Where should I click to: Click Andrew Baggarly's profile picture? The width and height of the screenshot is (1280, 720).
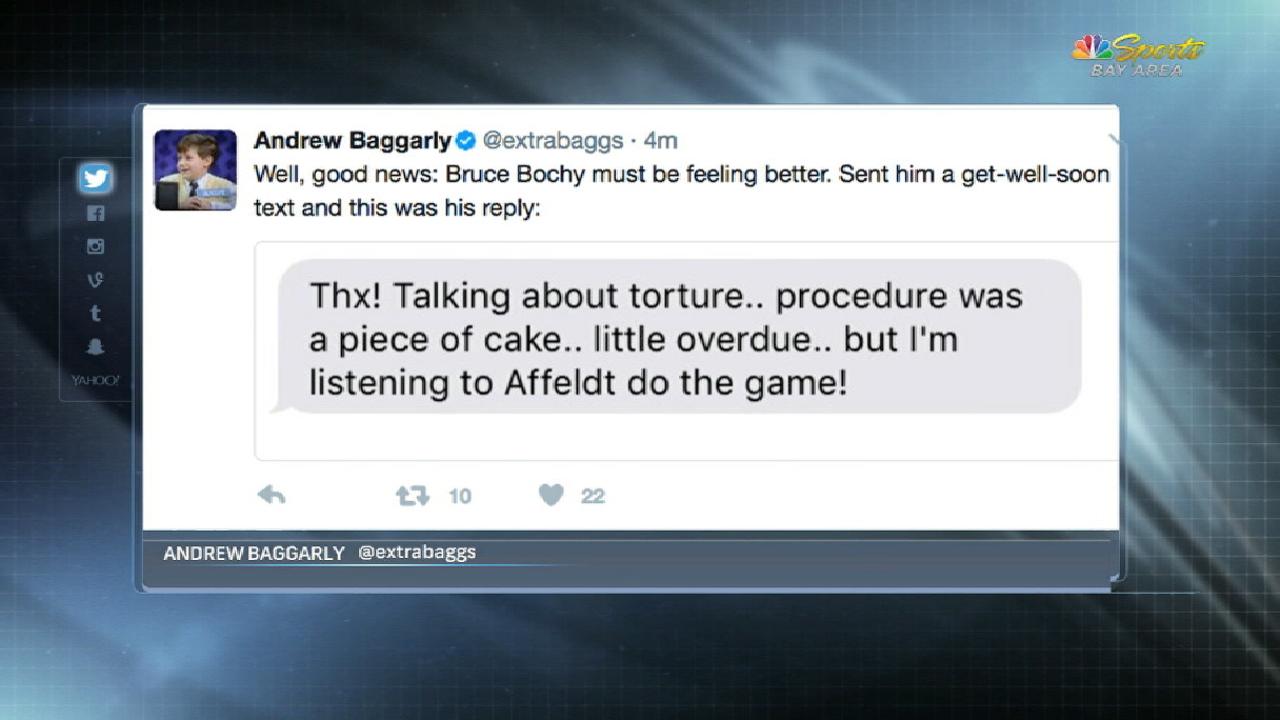[195, 170]
